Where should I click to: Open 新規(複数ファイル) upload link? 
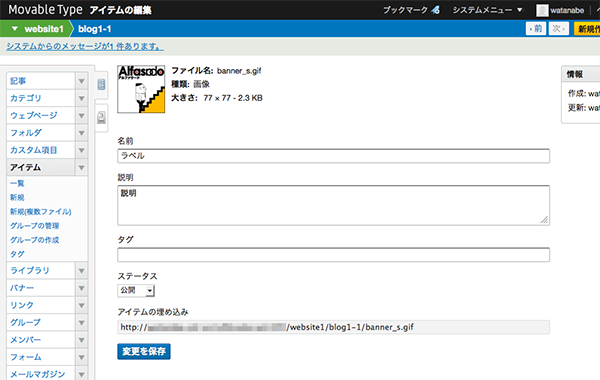[x=41, y=212]
